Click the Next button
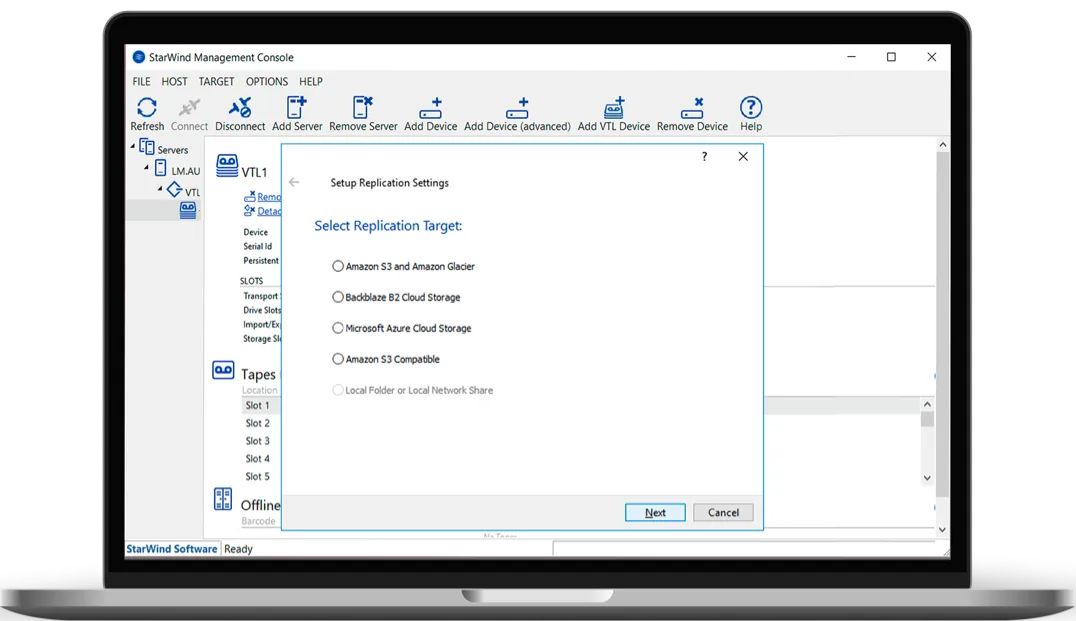This screenshot has width=1076, height=621. click(x=655, y=513)
